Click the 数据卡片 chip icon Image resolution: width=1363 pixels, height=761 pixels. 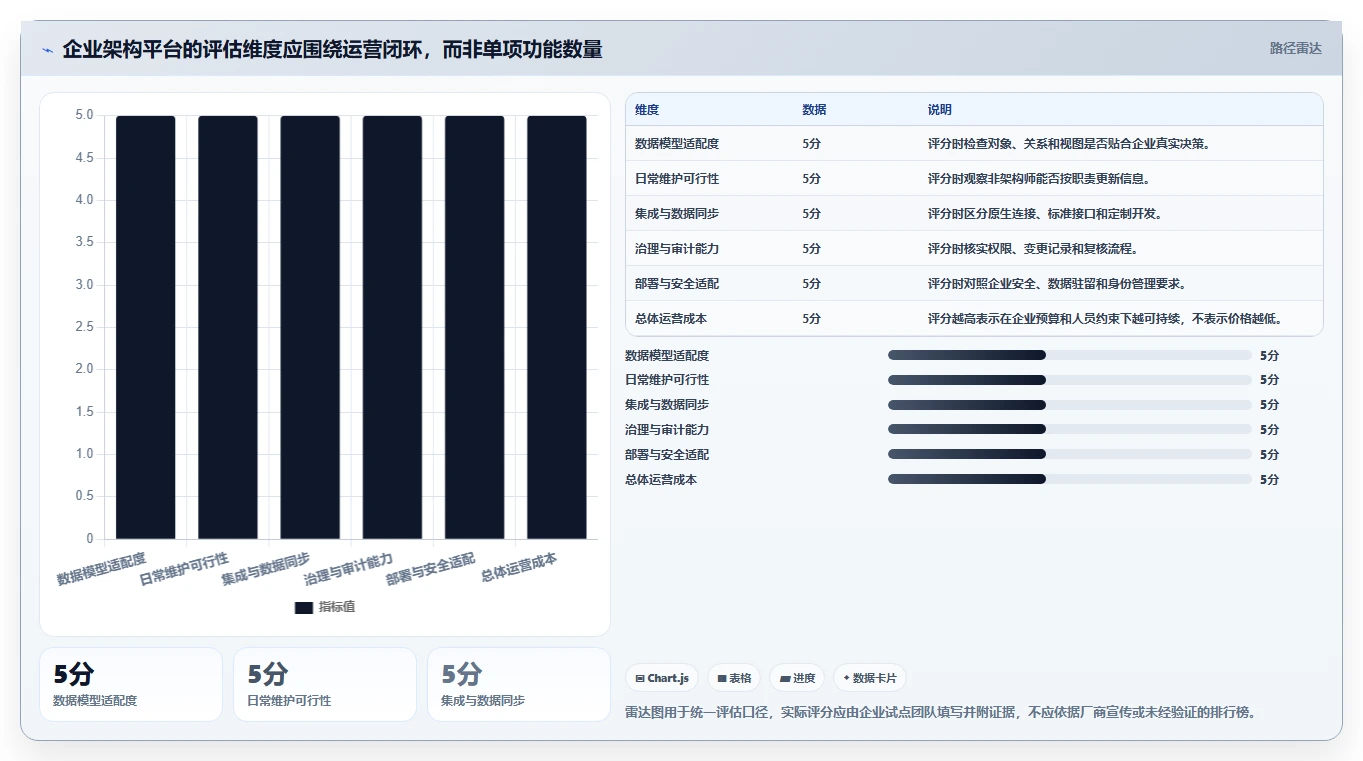tap(846, 678)
